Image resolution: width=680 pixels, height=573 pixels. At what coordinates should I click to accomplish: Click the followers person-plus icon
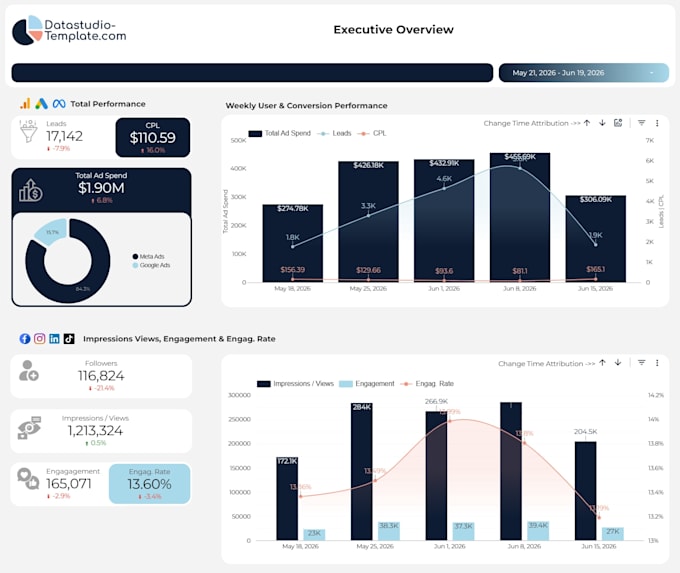[29, 371]
